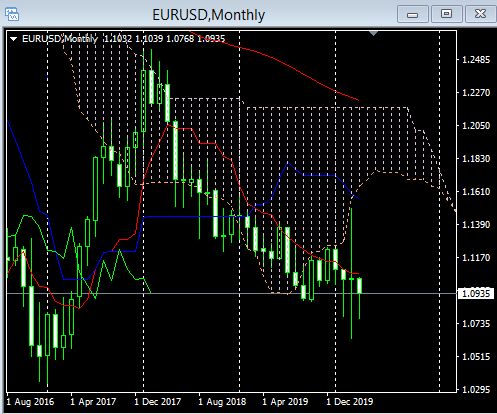Click the OHLC values text in chart header
The height and width of the screenshot is (414, 497).
pyautogui.click(x=164, y=39)
